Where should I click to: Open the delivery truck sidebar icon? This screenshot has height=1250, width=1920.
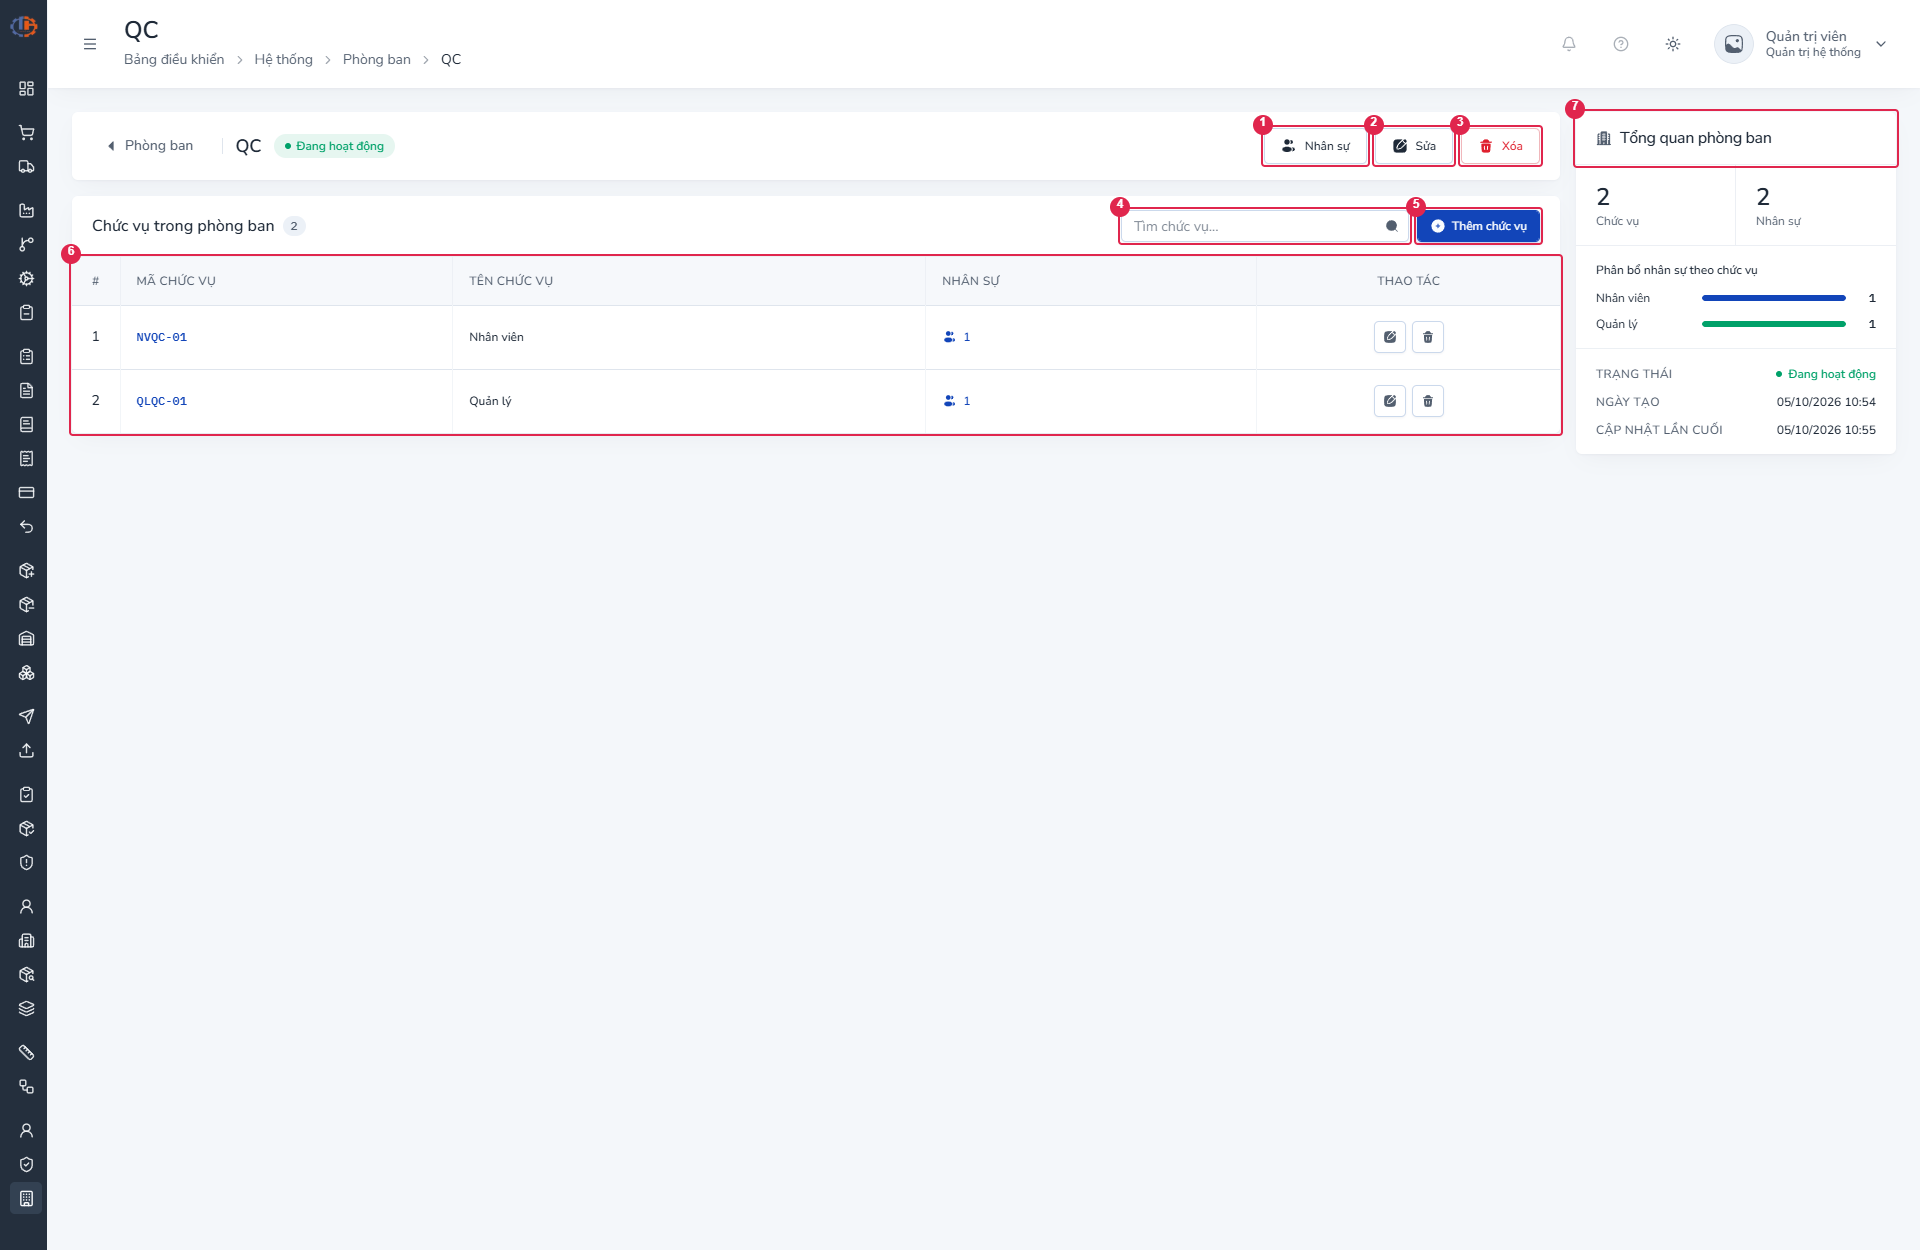click(x=27, y=166)
